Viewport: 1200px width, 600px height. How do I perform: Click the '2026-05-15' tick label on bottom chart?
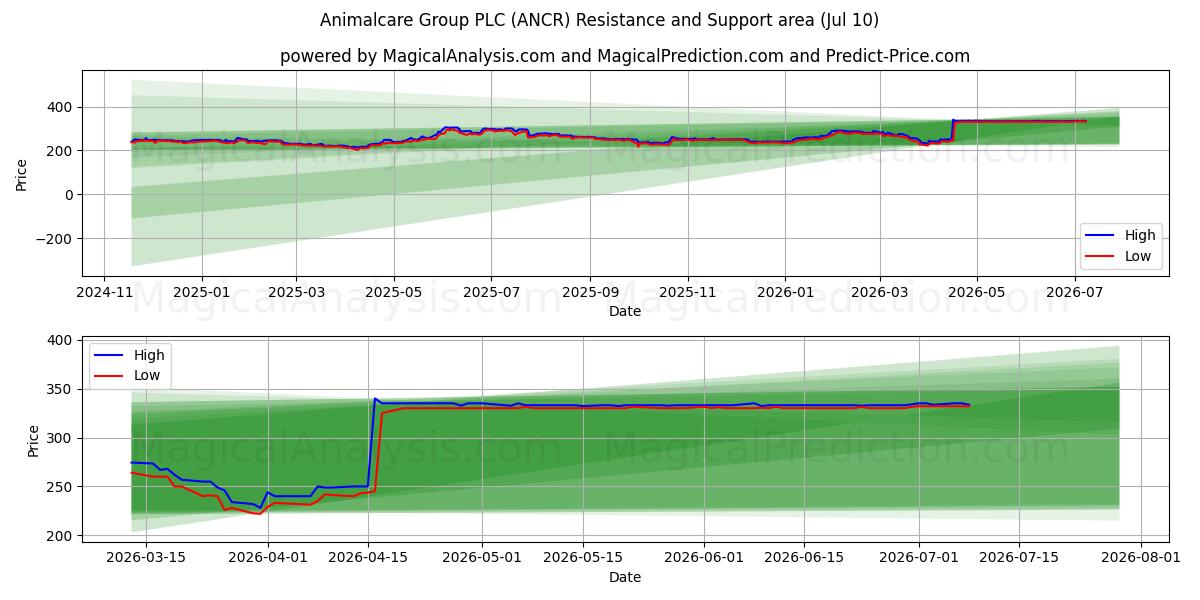(x=584, y=559)
